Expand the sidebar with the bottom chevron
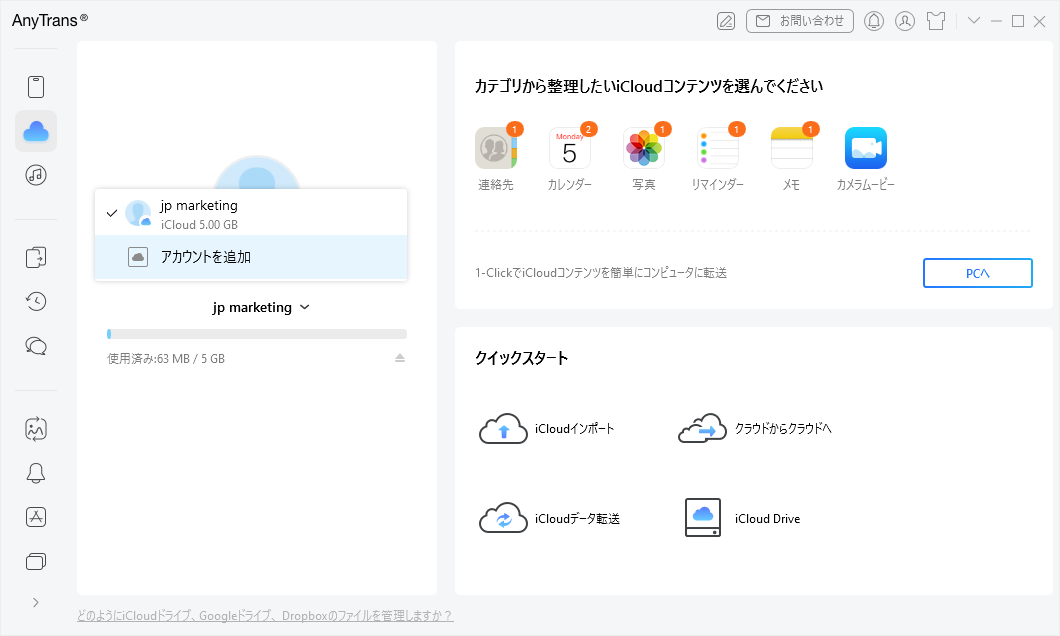1060x636 pixels. tap(36, 602)
